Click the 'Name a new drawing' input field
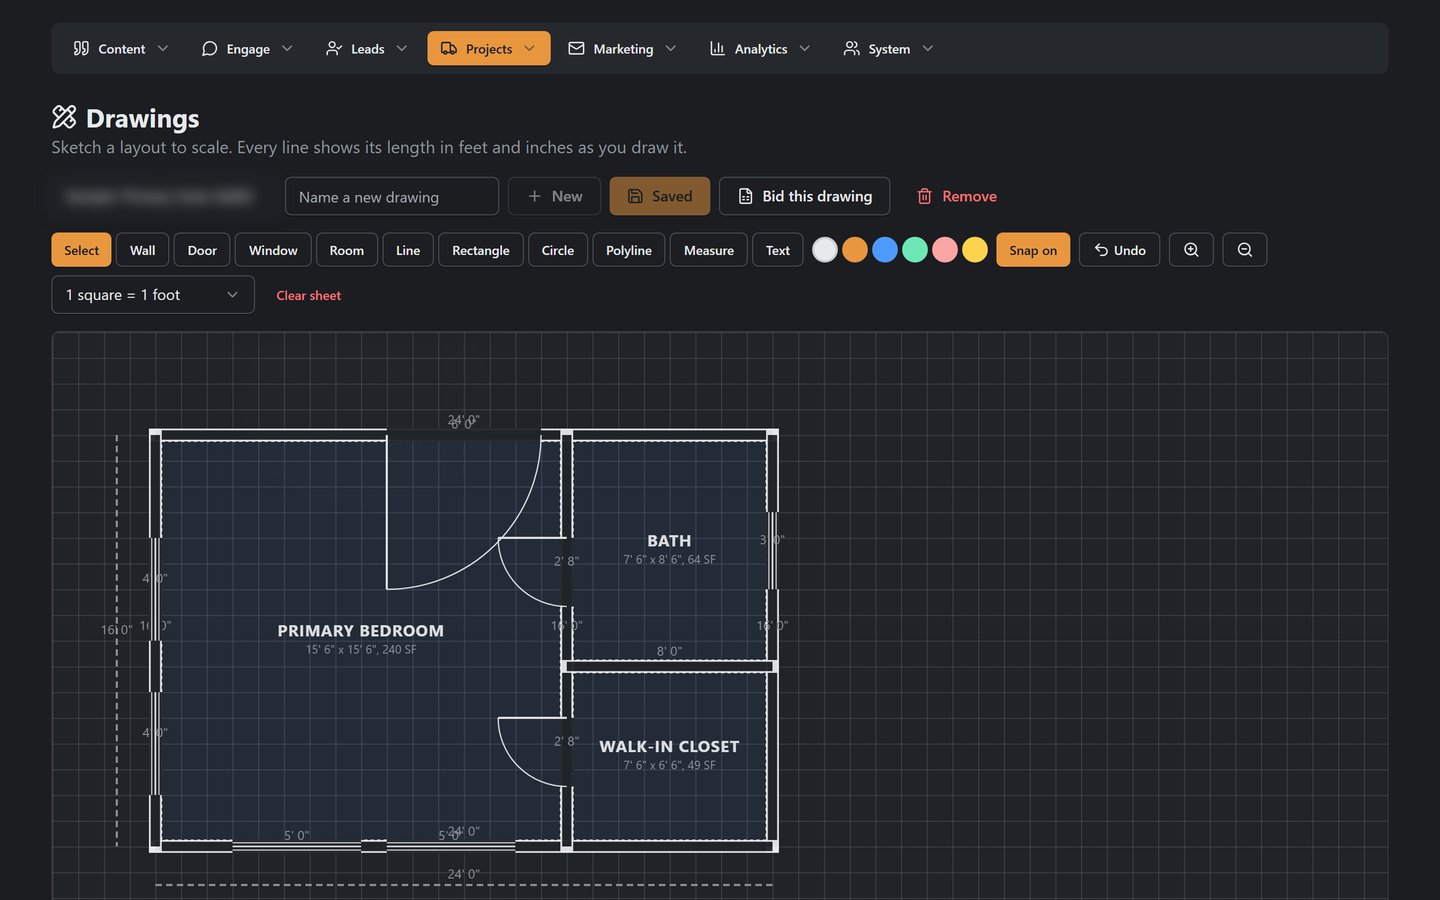The image size is (1440, 900). (392, 196)
